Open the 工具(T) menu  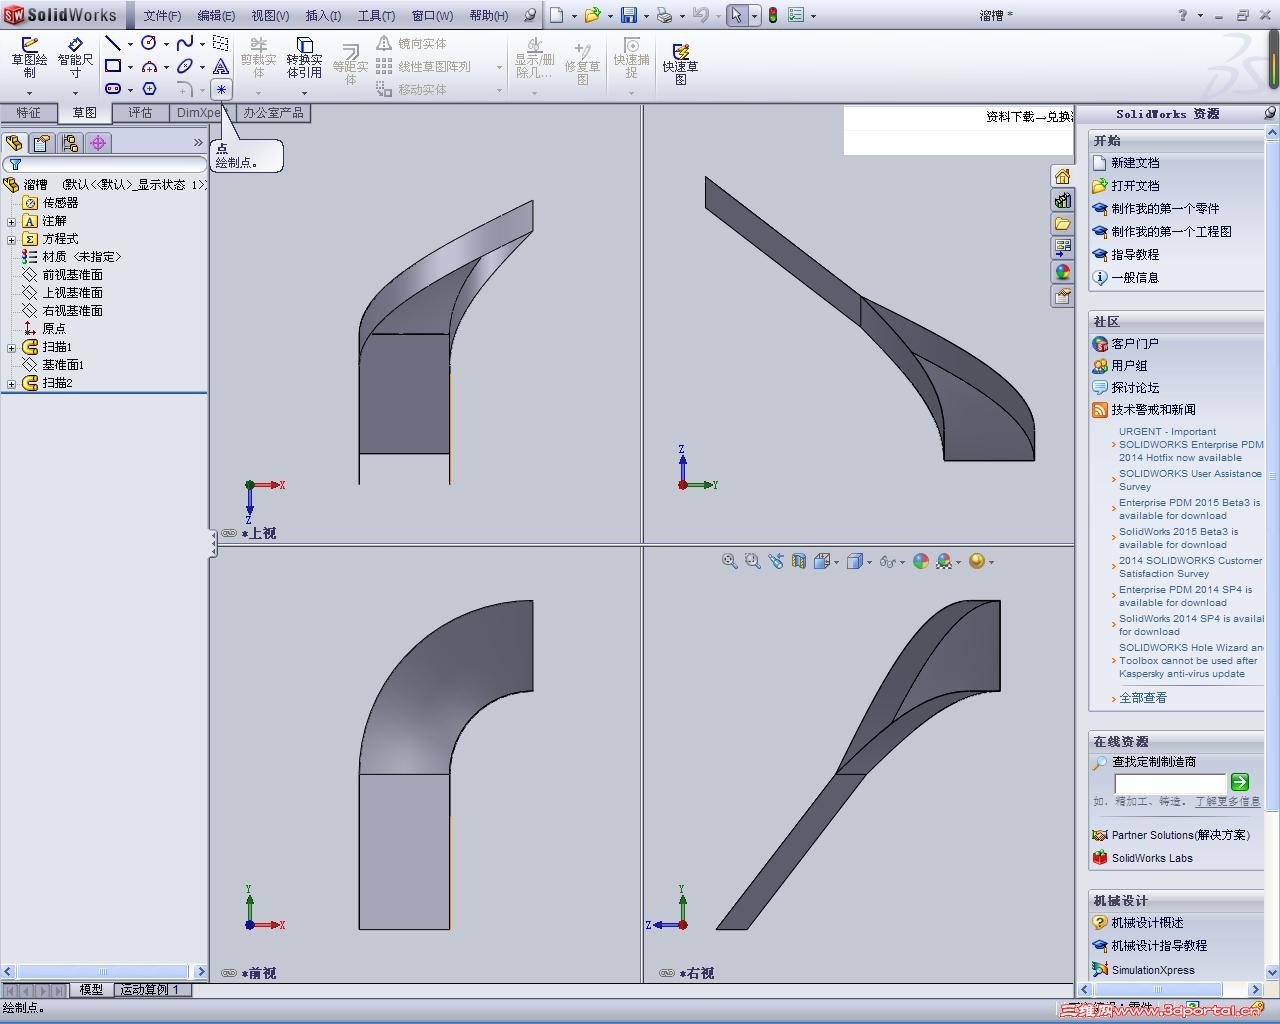pyautogui.click(x=376, y=15)
